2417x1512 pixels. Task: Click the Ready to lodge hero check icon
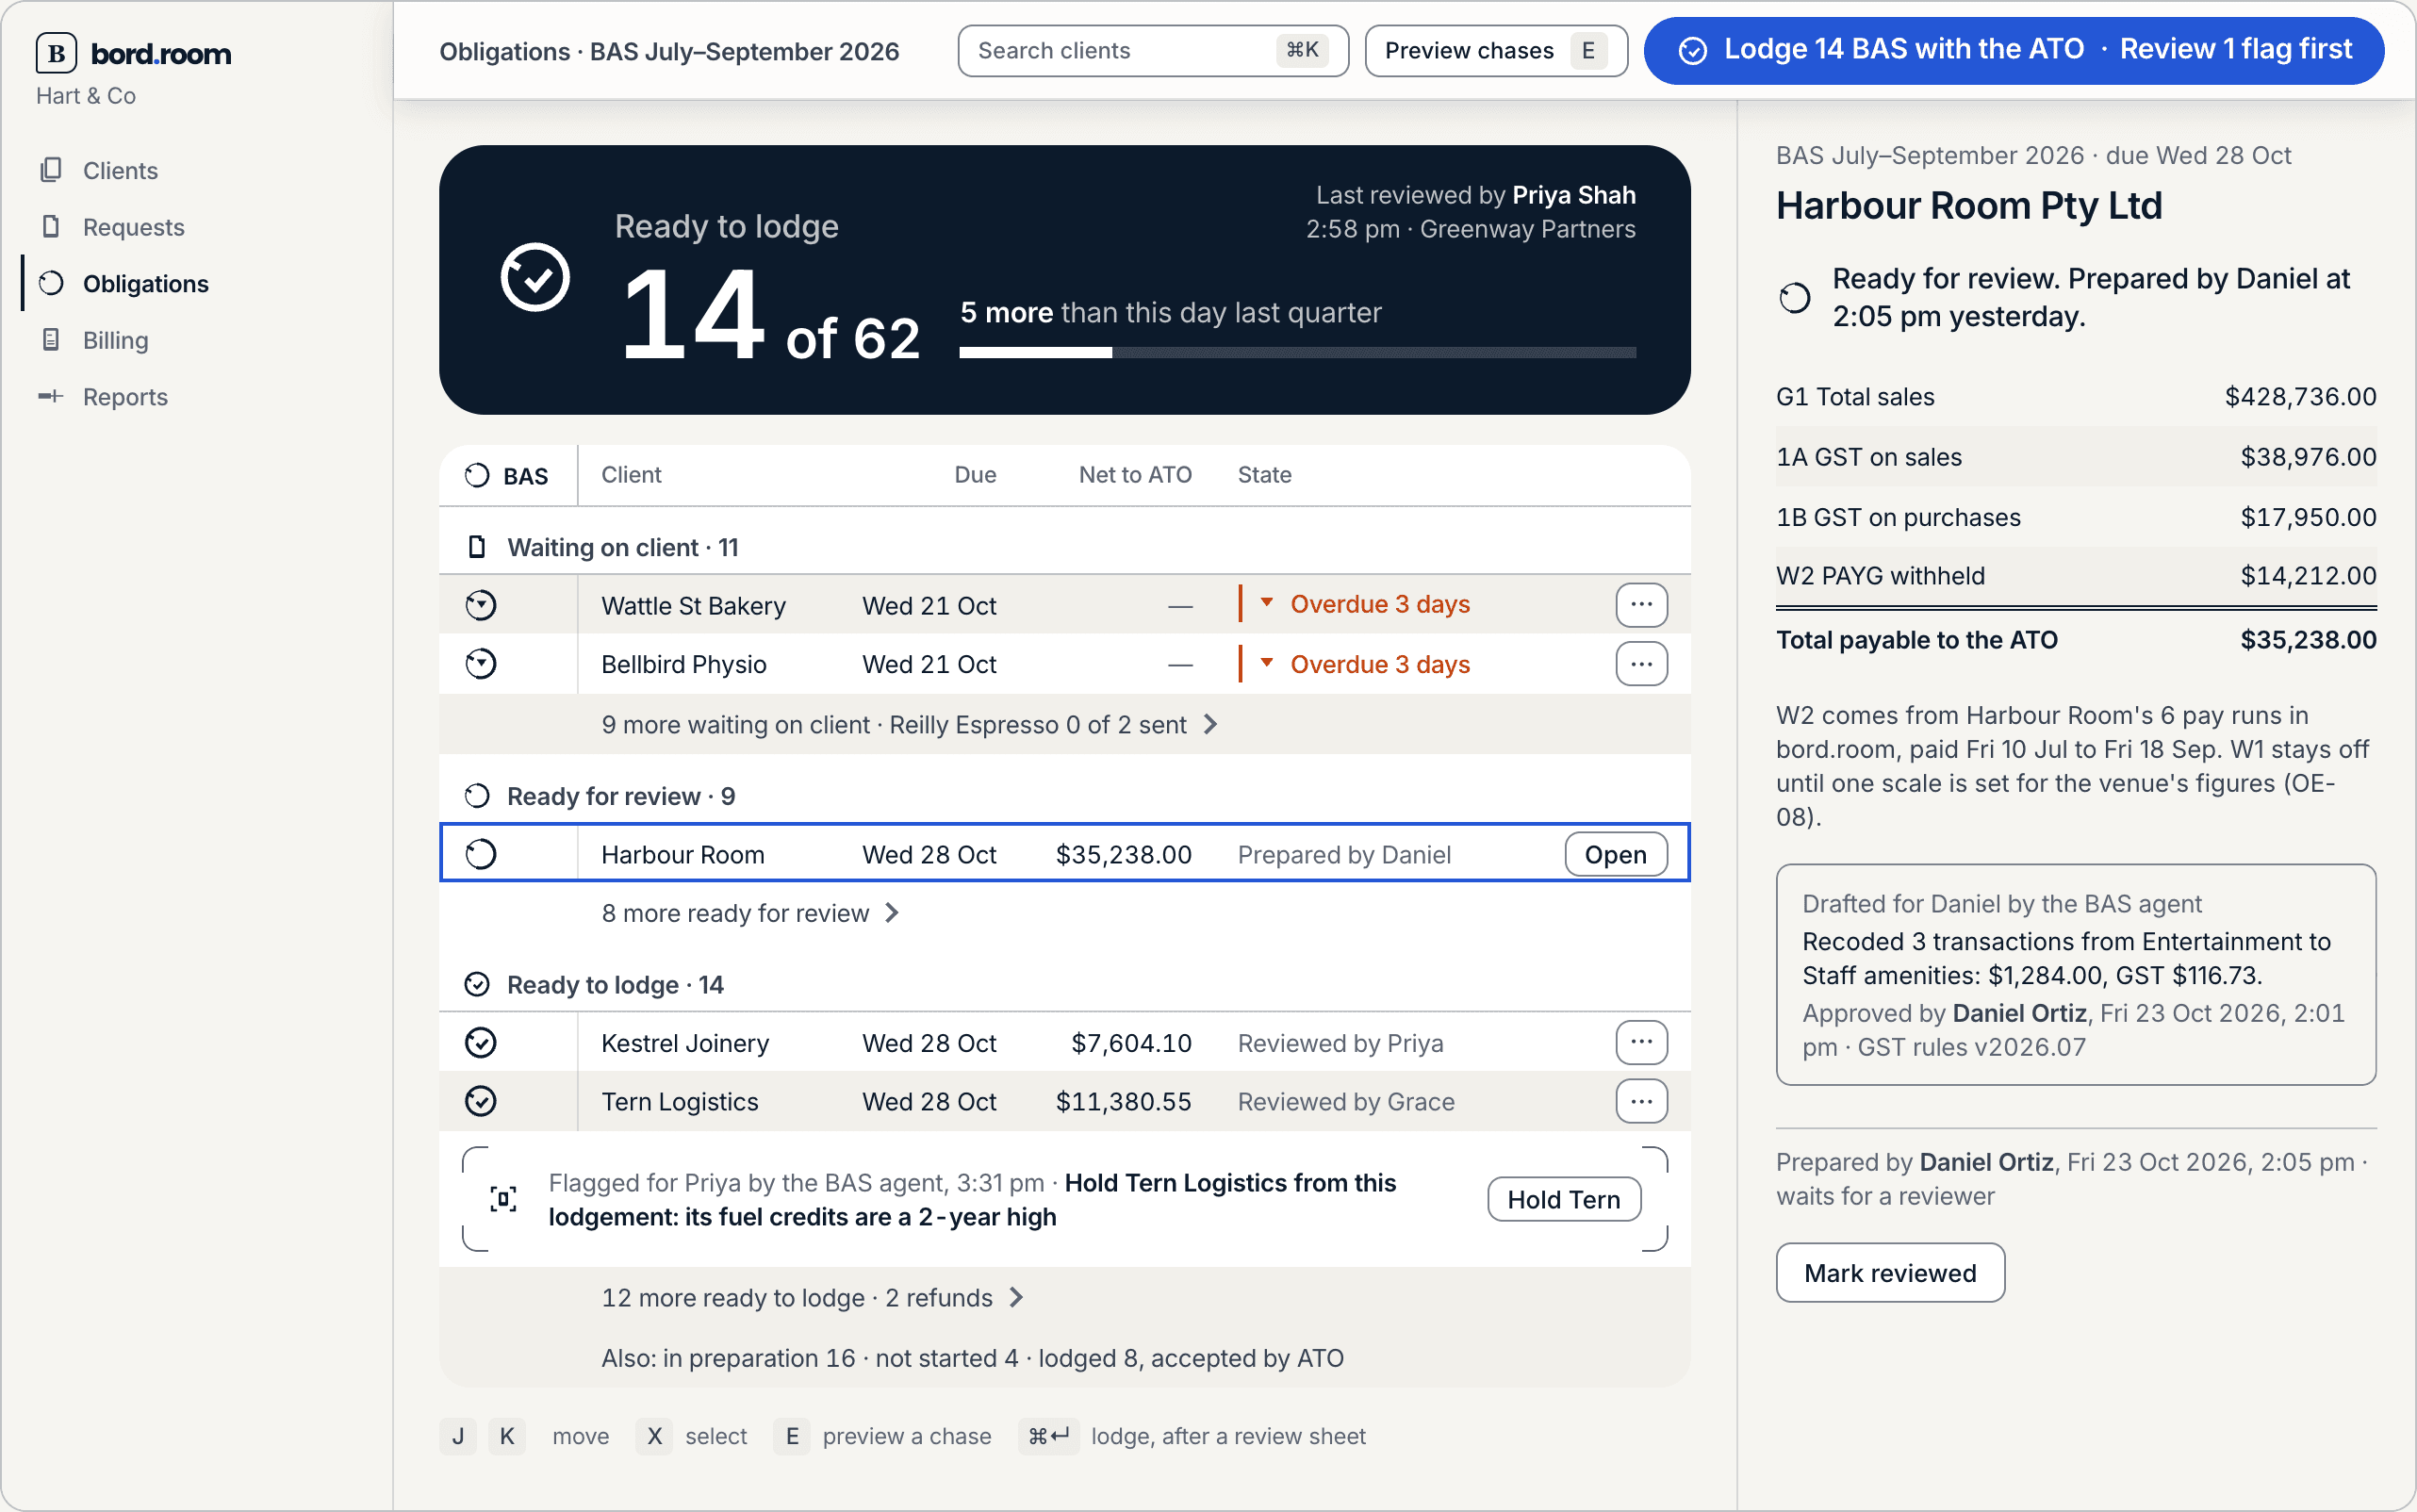click(535, 277)
